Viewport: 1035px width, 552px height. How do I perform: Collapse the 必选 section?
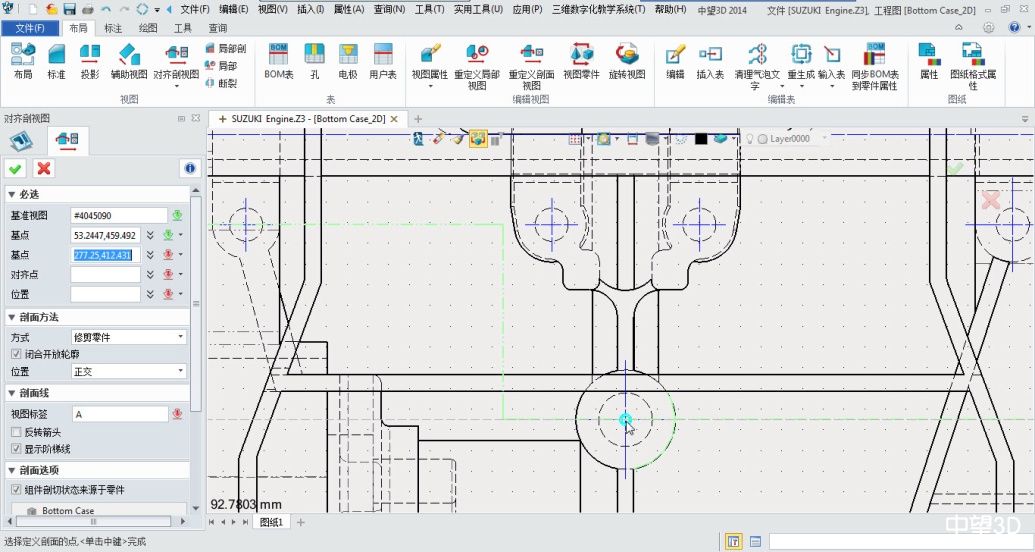(11, 194)
